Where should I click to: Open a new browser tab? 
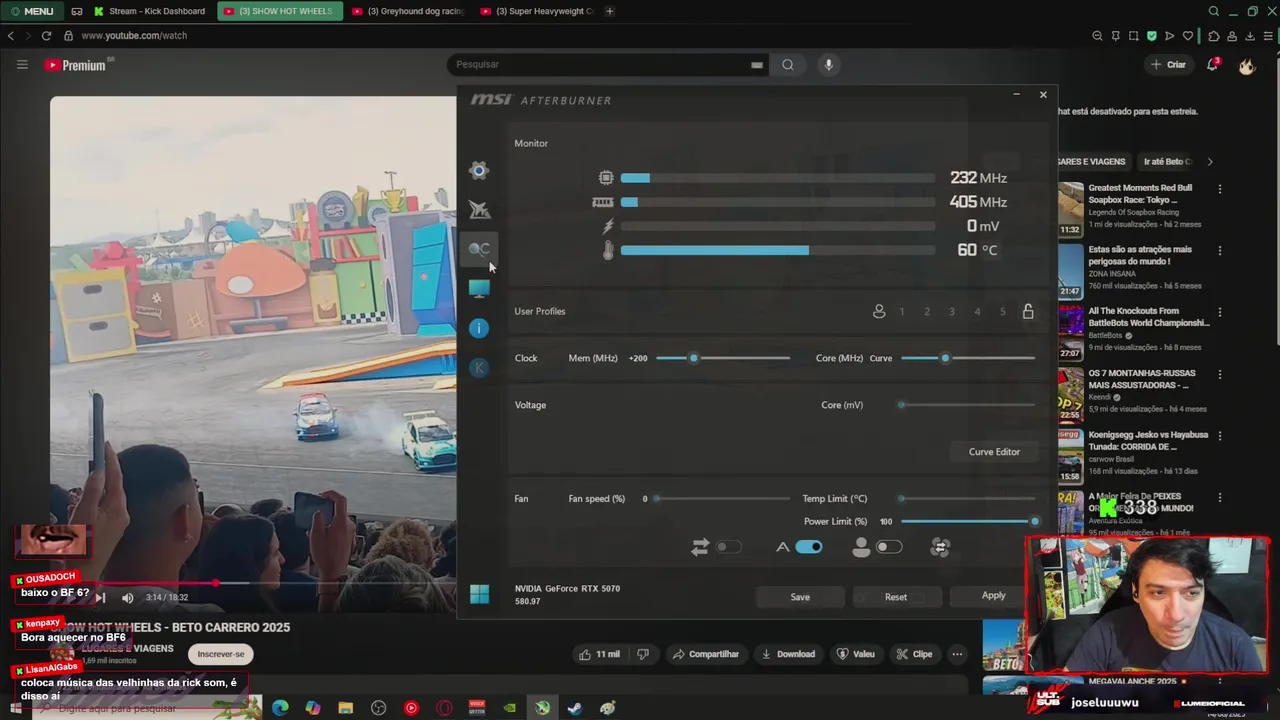tap(610, 11)
